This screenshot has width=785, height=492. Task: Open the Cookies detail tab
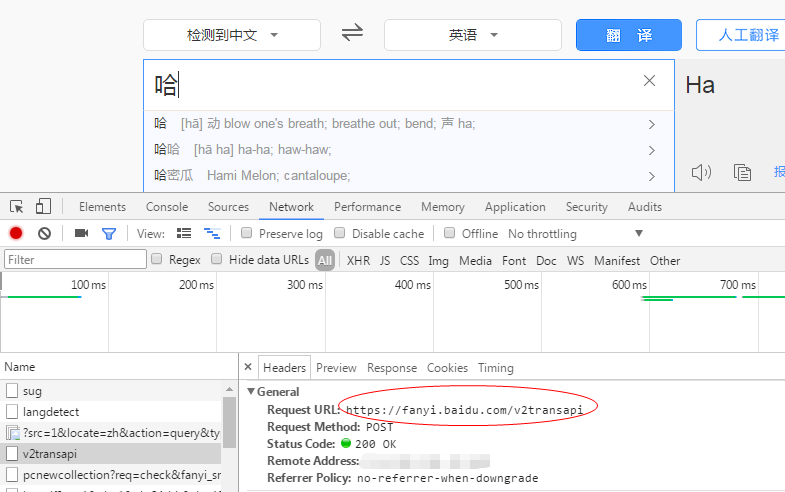(x=447, y=368)
